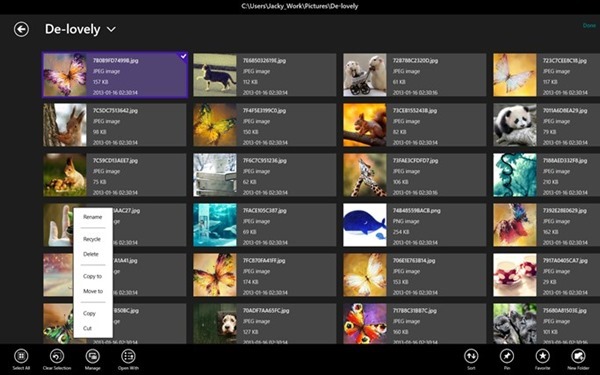Select the black puppies 101 KB thumbnail

(x=515, y=324)
